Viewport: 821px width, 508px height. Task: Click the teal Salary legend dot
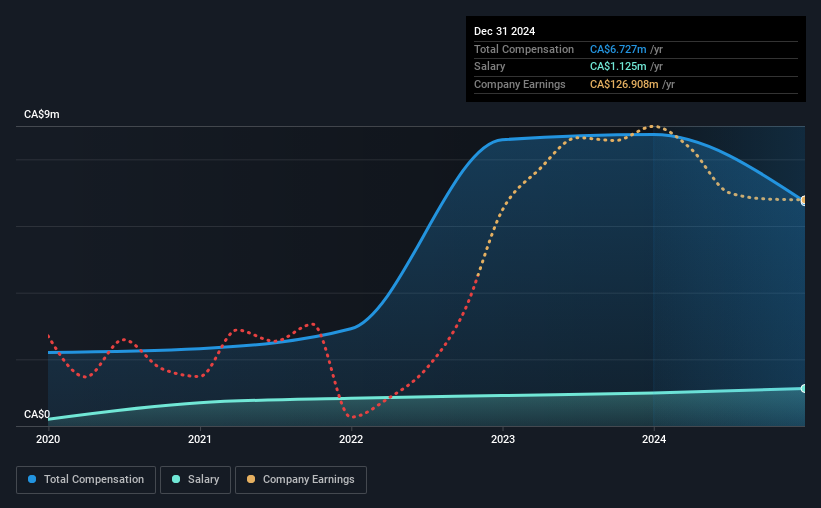coord(176,479)
